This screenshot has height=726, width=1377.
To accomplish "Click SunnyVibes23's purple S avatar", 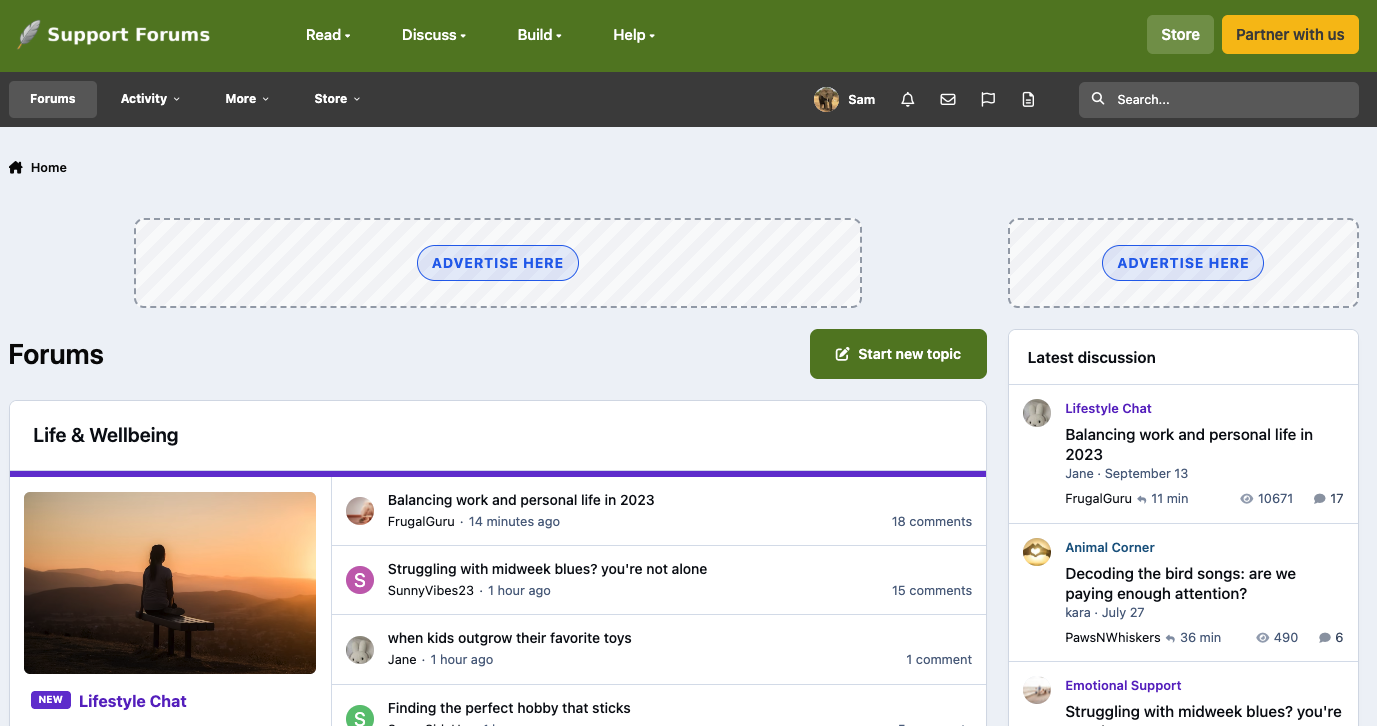I will (359, 580).
